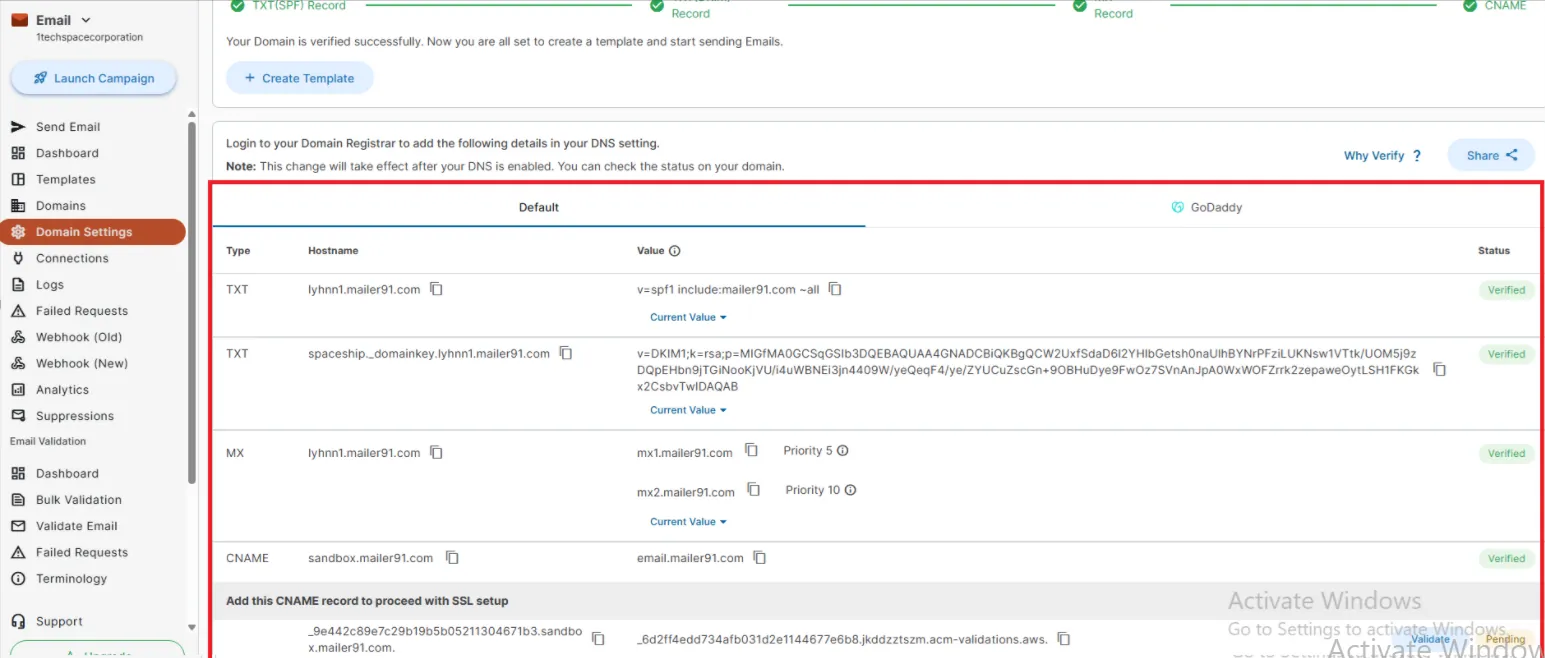Copy sandbox.mailer91.com hostname
This screenshot has width=1545, height=658.
(x=452, y=557)
